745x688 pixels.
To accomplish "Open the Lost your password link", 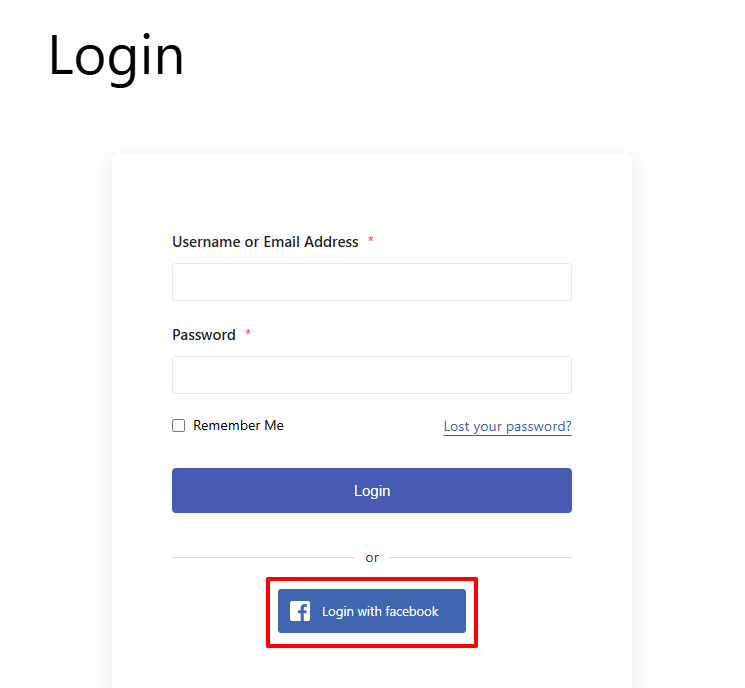I will [x=507, y=426].
